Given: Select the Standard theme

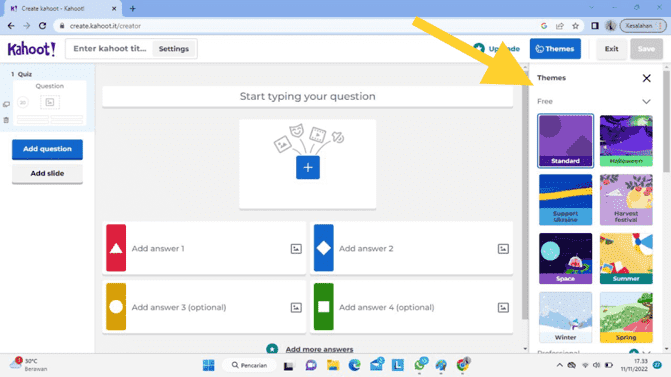Looking at the screenshot, I should click(x=565, y=141).
